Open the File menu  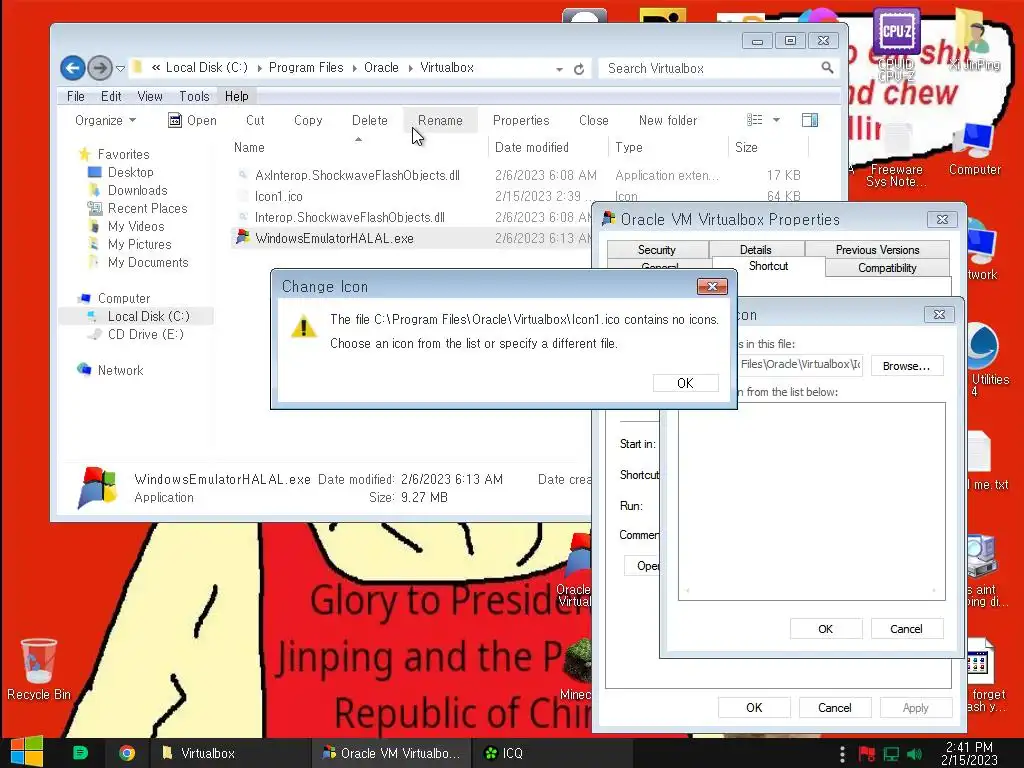click(x=76, y=96)
